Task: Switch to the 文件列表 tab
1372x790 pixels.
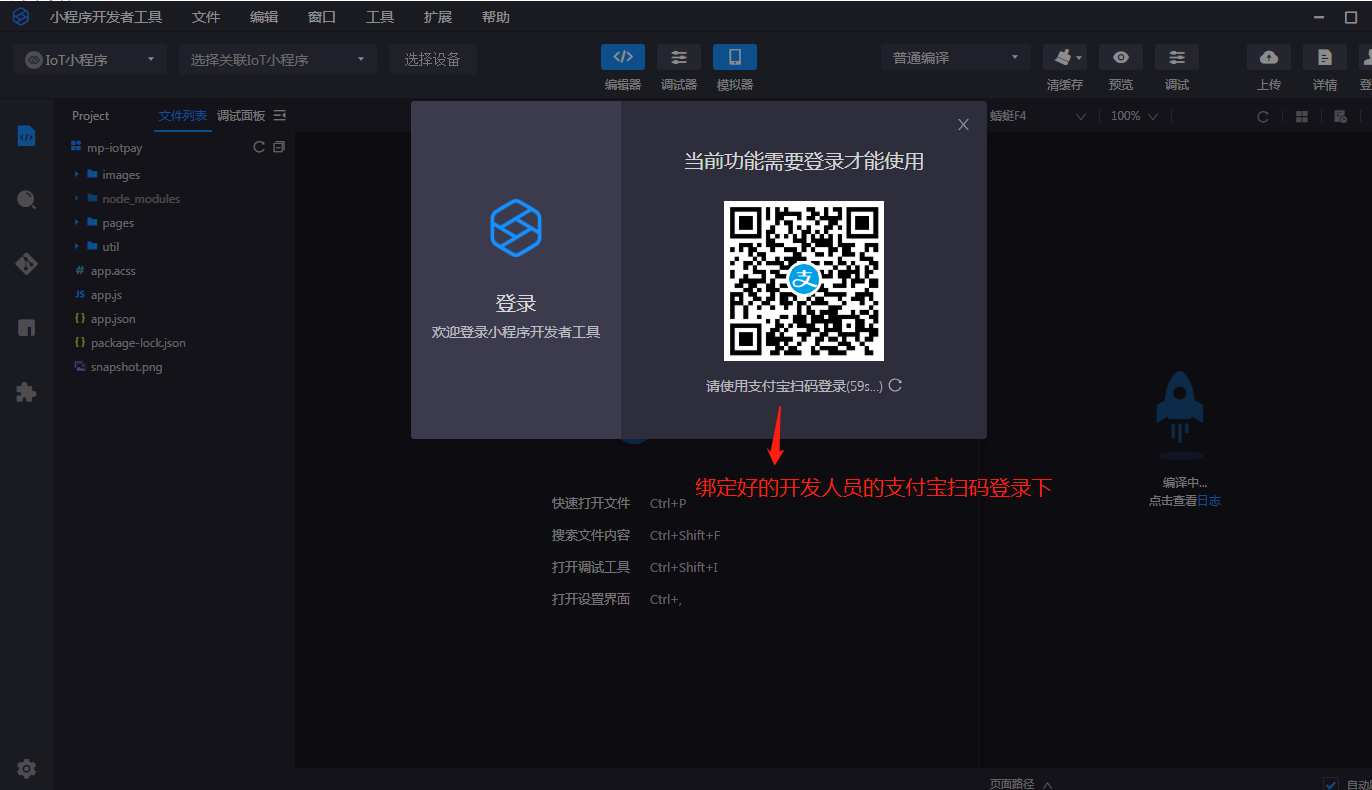Action: [183, 116]
